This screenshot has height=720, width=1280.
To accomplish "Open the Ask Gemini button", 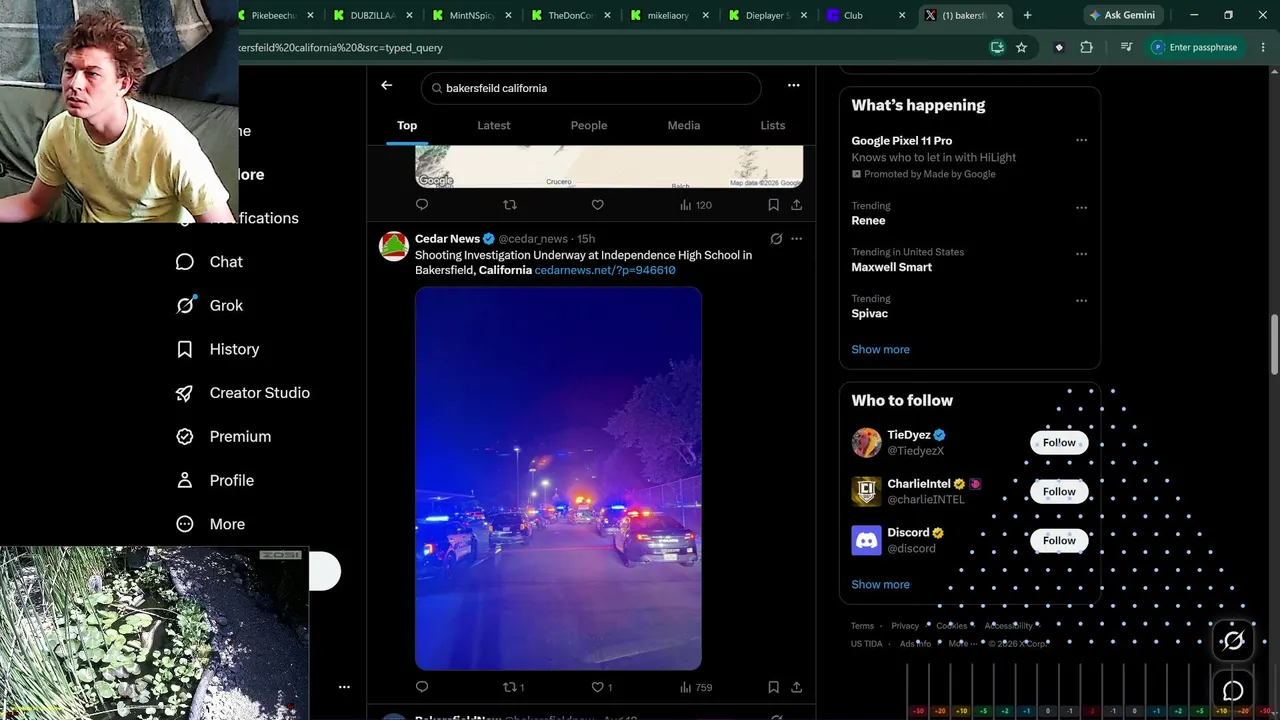I will 1122,15.
